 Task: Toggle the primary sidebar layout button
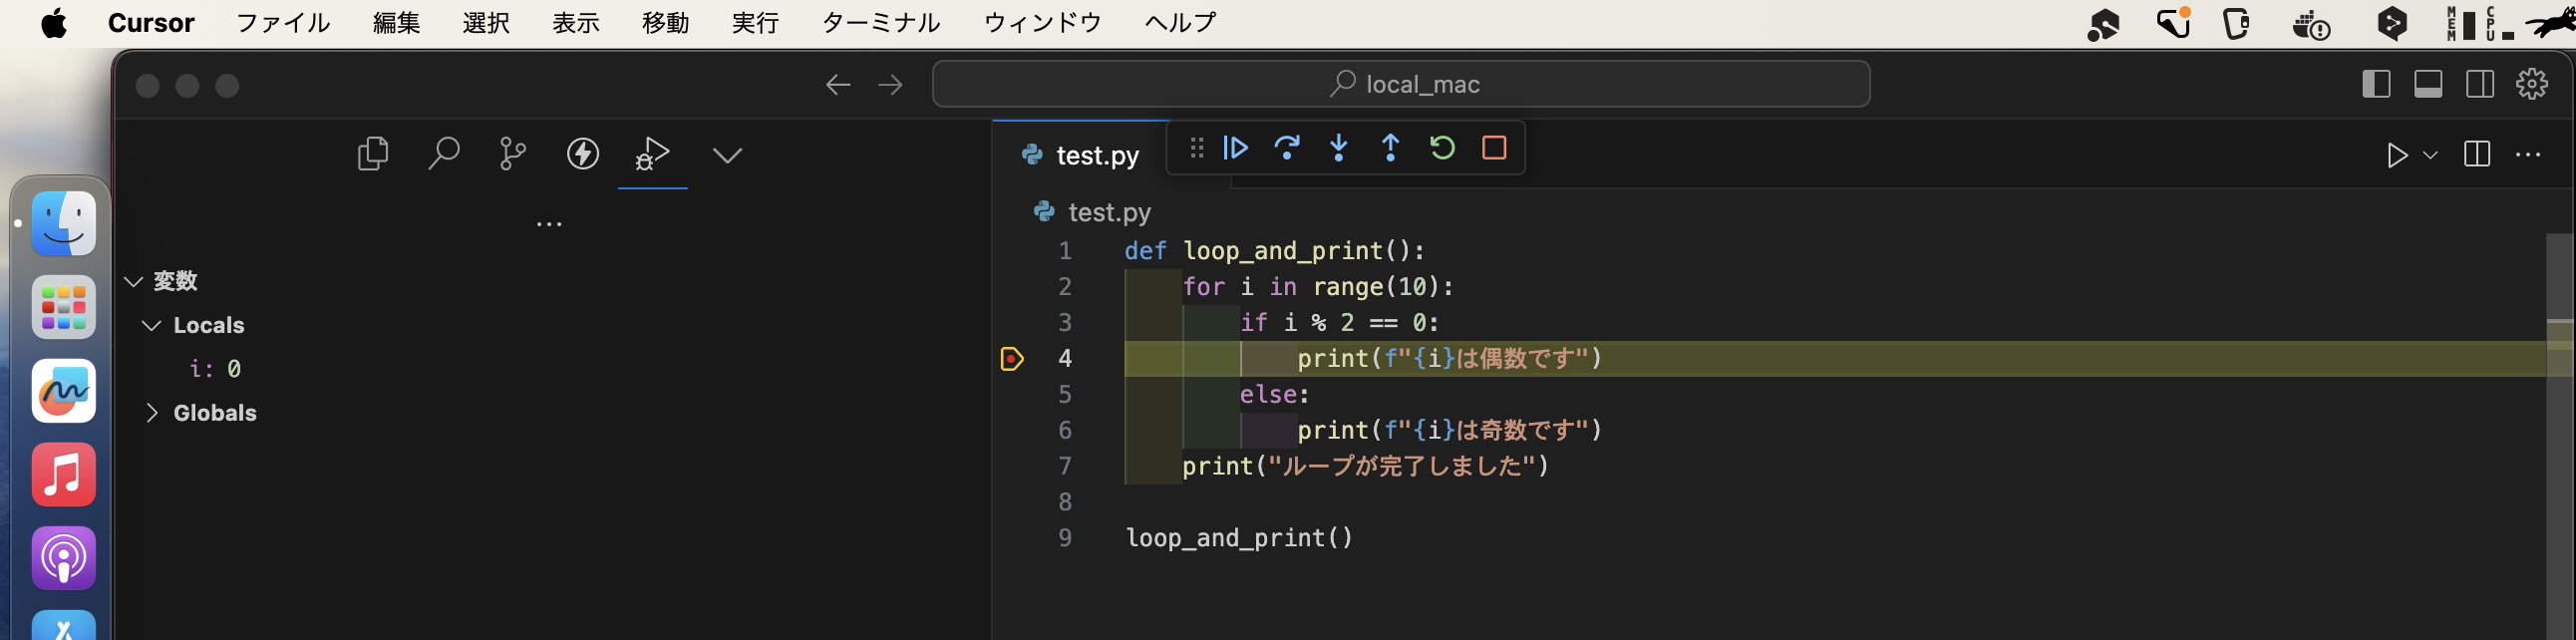[2376, 84]
